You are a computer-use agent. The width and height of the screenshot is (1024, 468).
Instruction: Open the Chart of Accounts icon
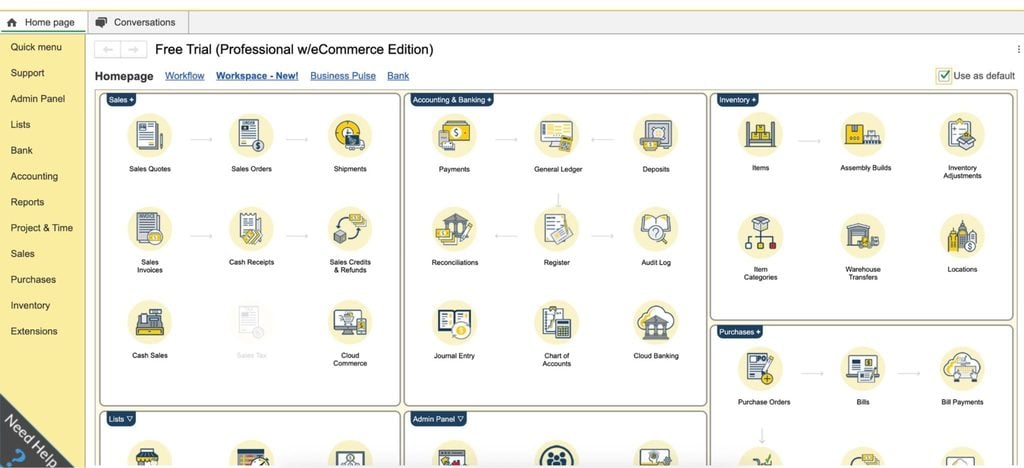point(557,322)
